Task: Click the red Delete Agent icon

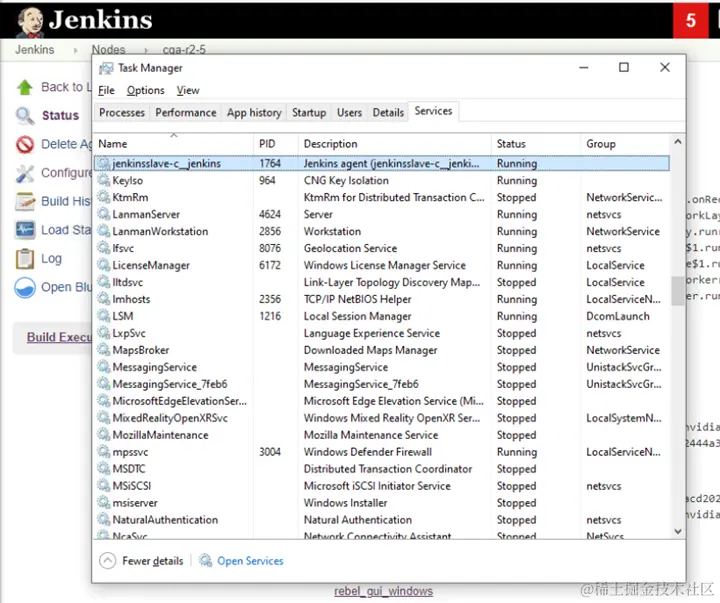Action: point(25,144)
